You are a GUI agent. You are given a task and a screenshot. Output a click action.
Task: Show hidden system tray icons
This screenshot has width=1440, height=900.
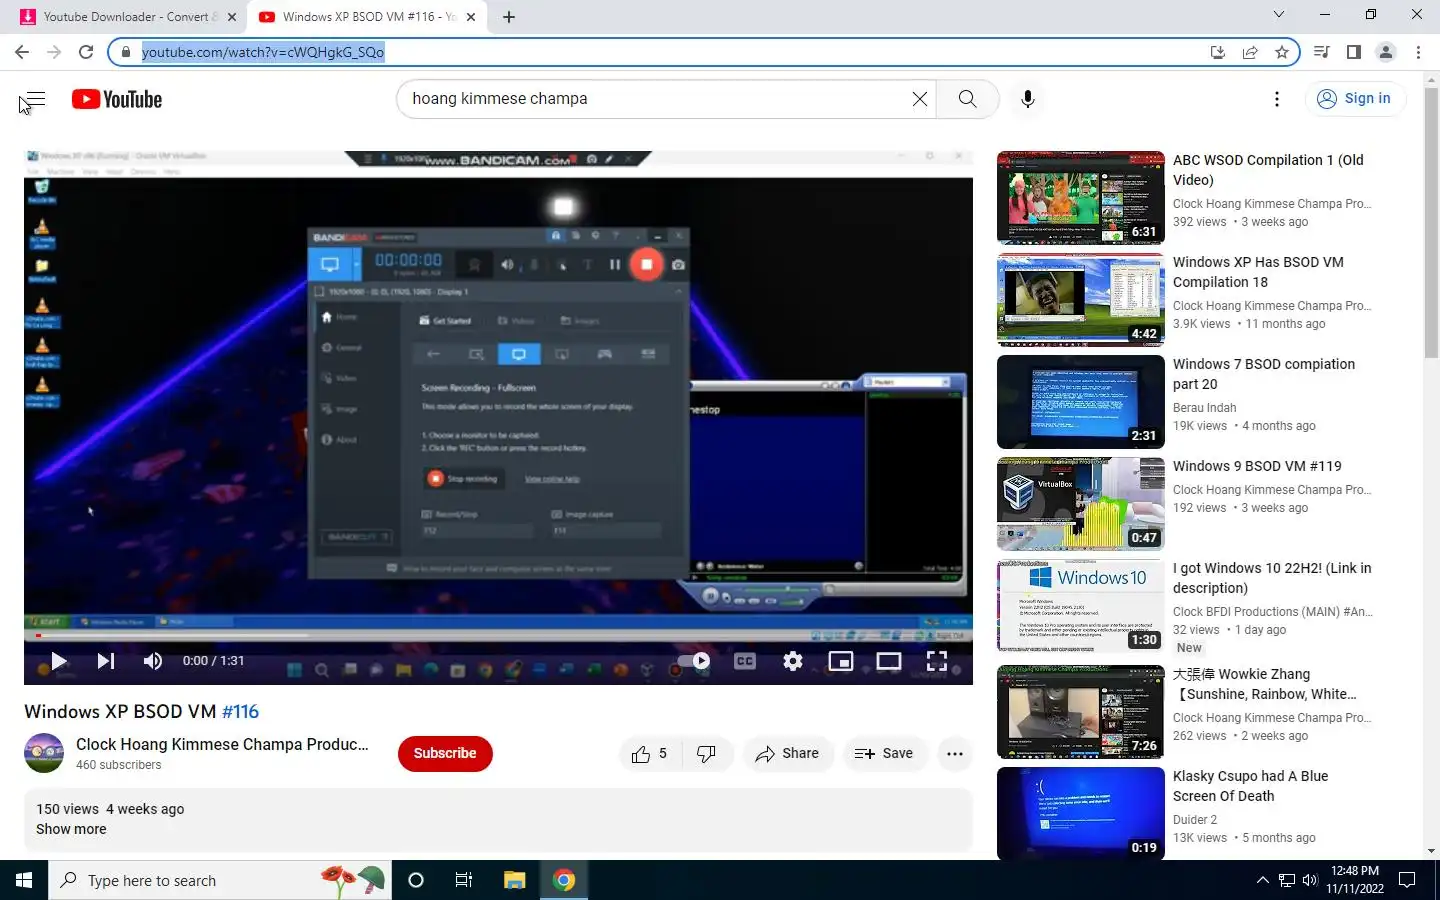coord(1262,880)
